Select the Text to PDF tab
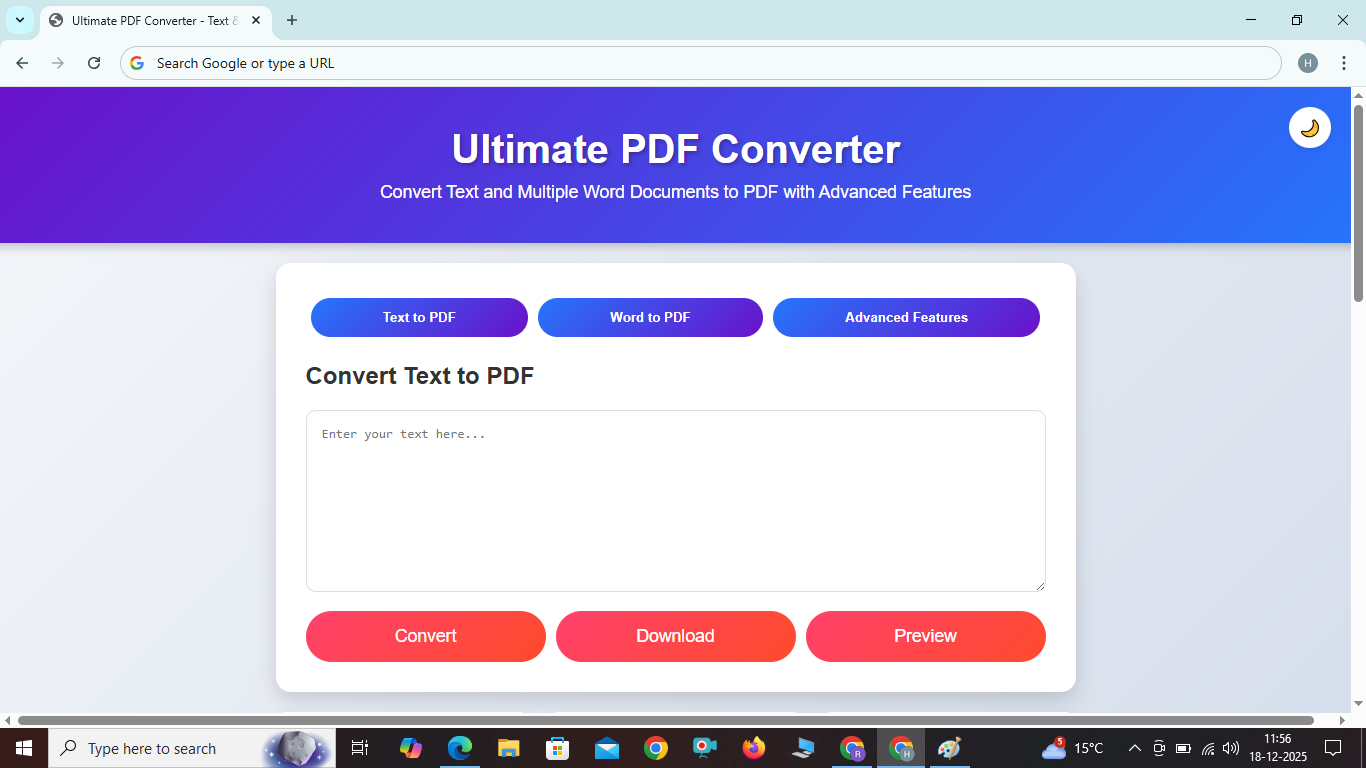 (419, 317)
